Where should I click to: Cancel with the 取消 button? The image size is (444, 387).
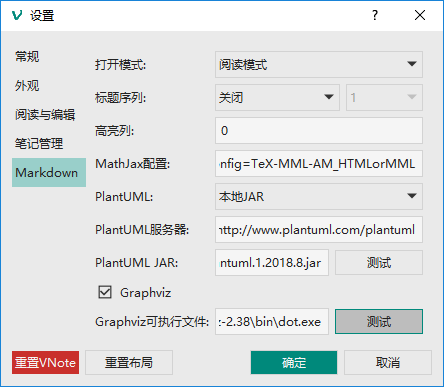point(388,362)
